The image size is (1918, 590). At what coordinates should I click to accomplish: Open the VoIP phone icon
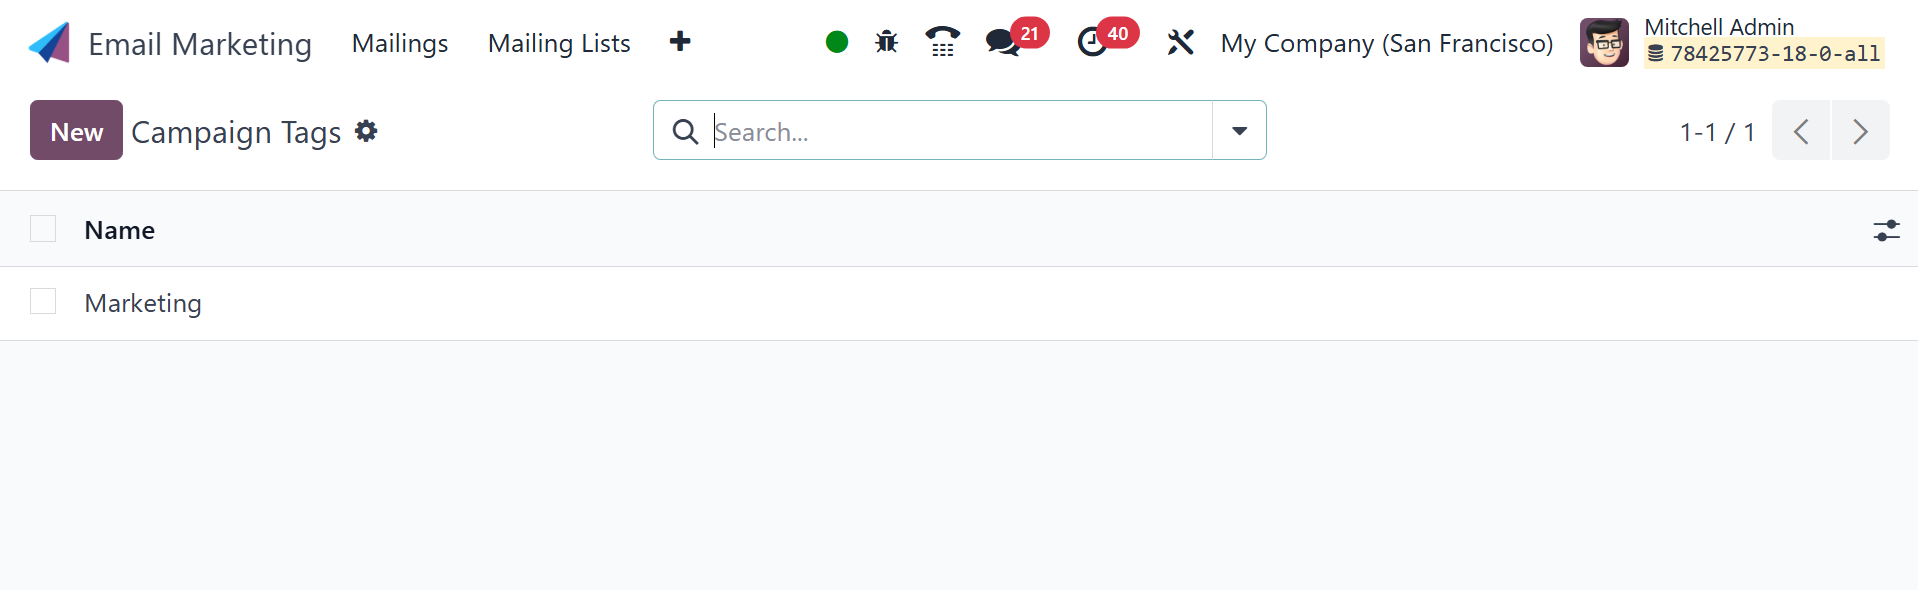[x=942, y=42]
